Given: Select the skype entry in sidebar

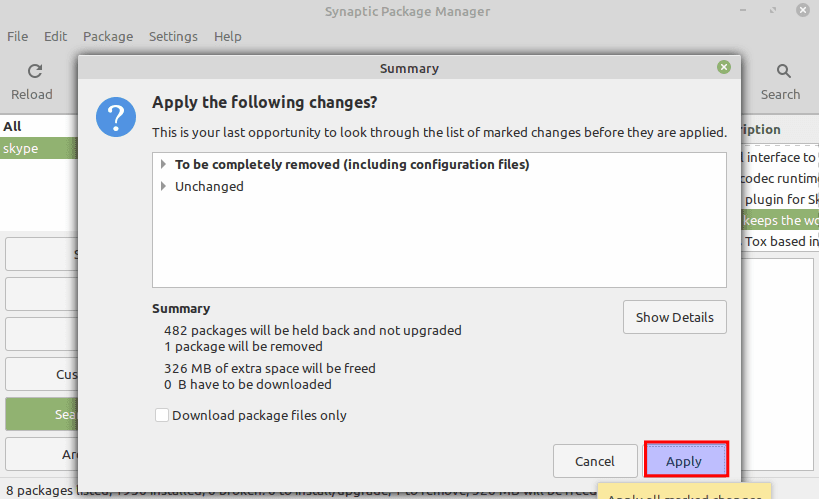Looking at the screenshot, I should coord(20,148).
